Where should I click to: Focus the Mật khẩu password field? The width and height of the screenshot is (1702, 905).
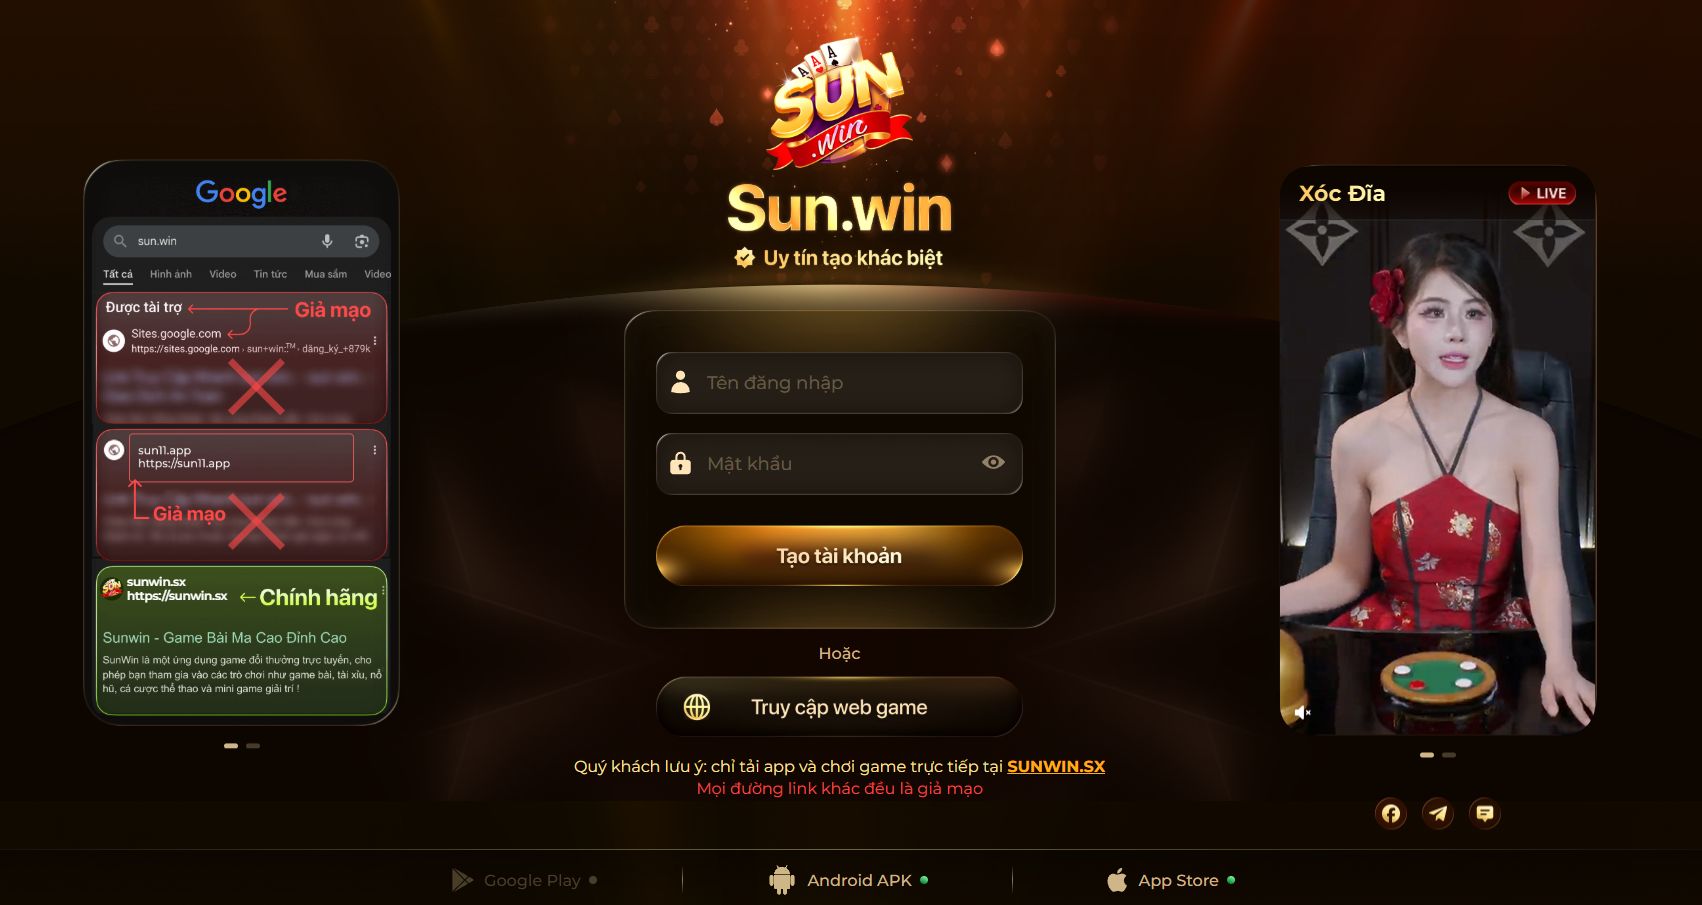(839, 464)
